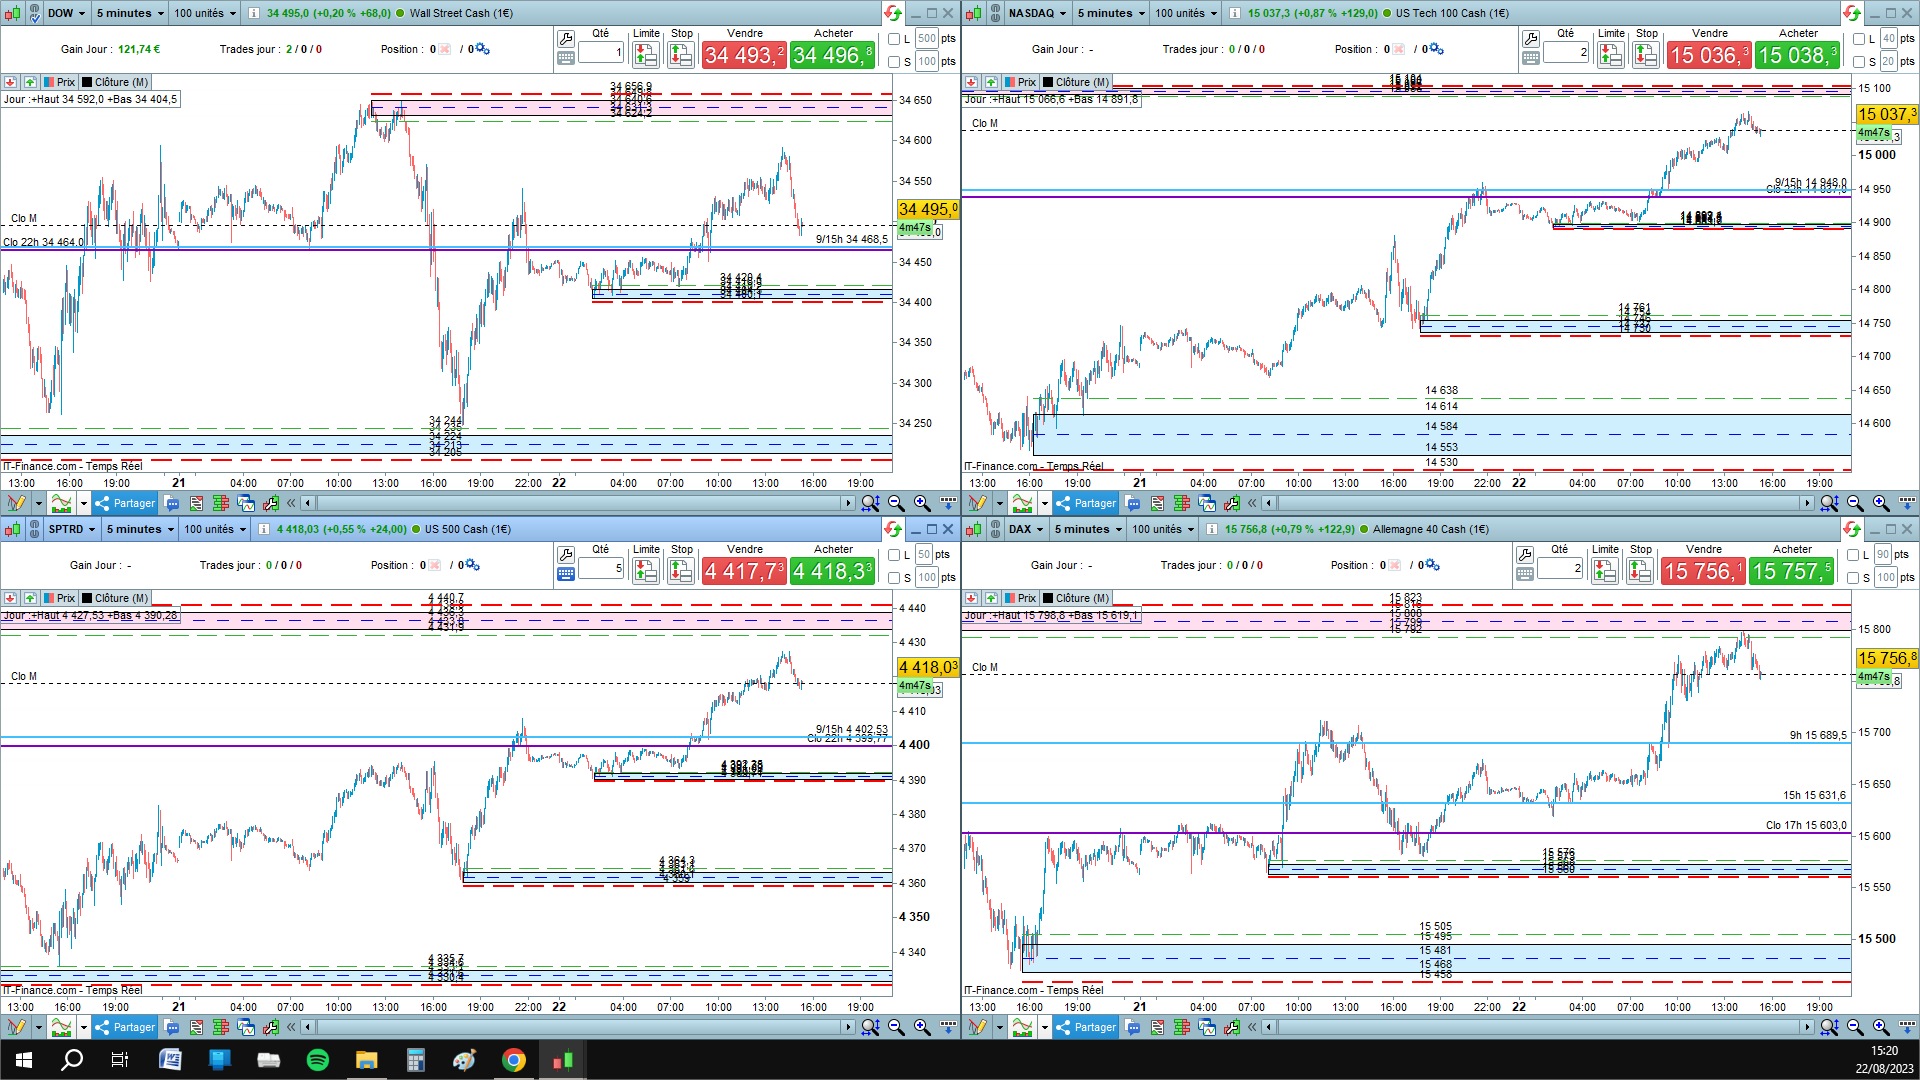Image resolution: width=1920 pixels, height=1080 pixels.
Task: Check the L checkbox on SPTRD panel
Action: (x=895, y=555)
